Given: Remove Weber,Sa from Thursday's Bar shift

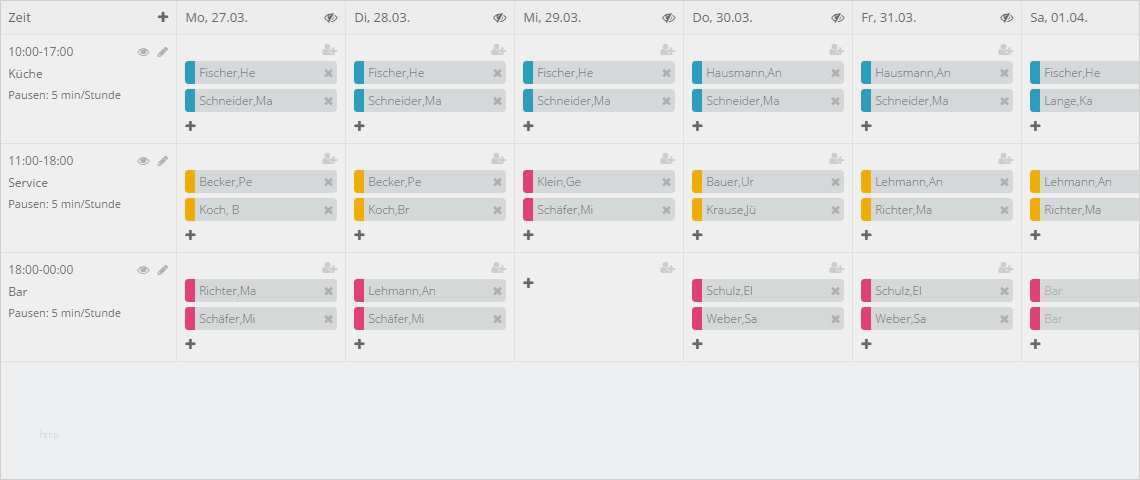Looking at the screenshot, I should click(x=835, y=319).
